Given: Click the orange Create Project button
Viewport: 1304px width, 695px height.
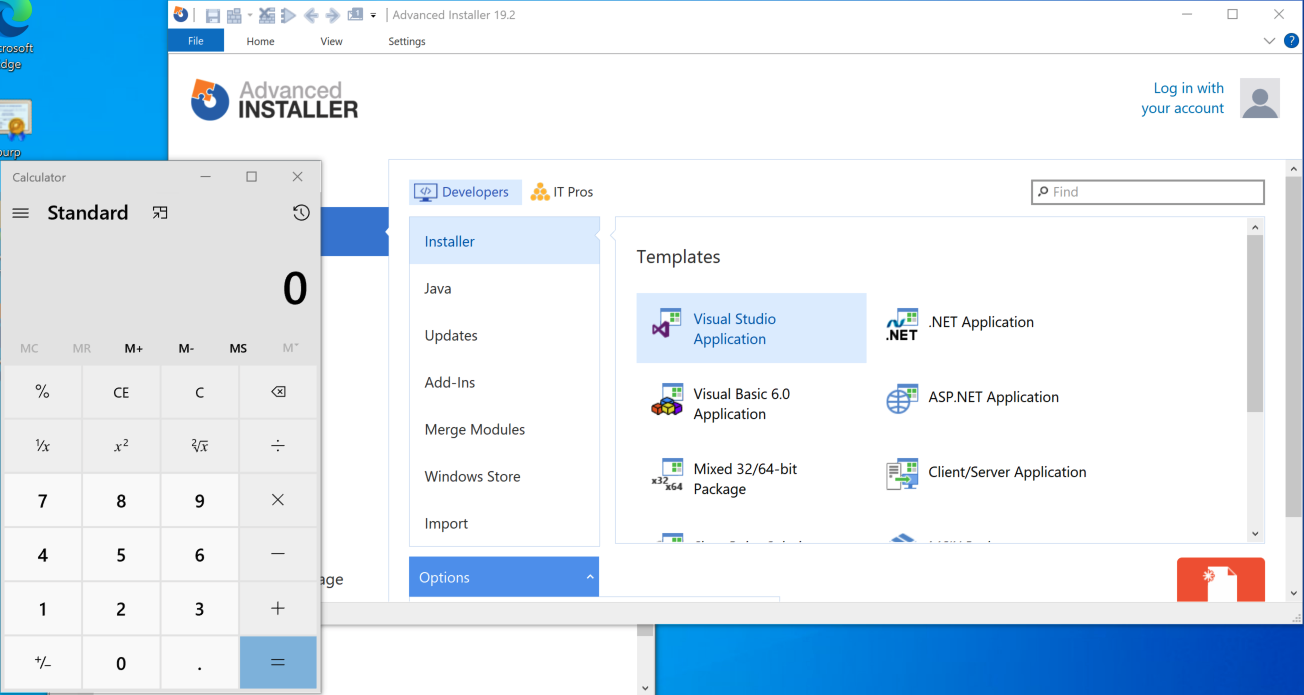Looking at the screenshot, I should pos(1221,580).
